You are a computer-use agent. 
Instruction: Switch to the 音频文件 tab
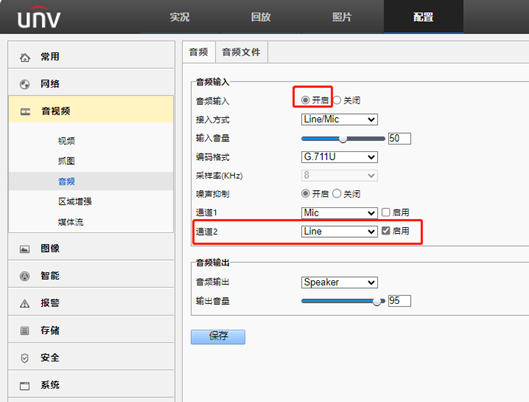[241, 52]
